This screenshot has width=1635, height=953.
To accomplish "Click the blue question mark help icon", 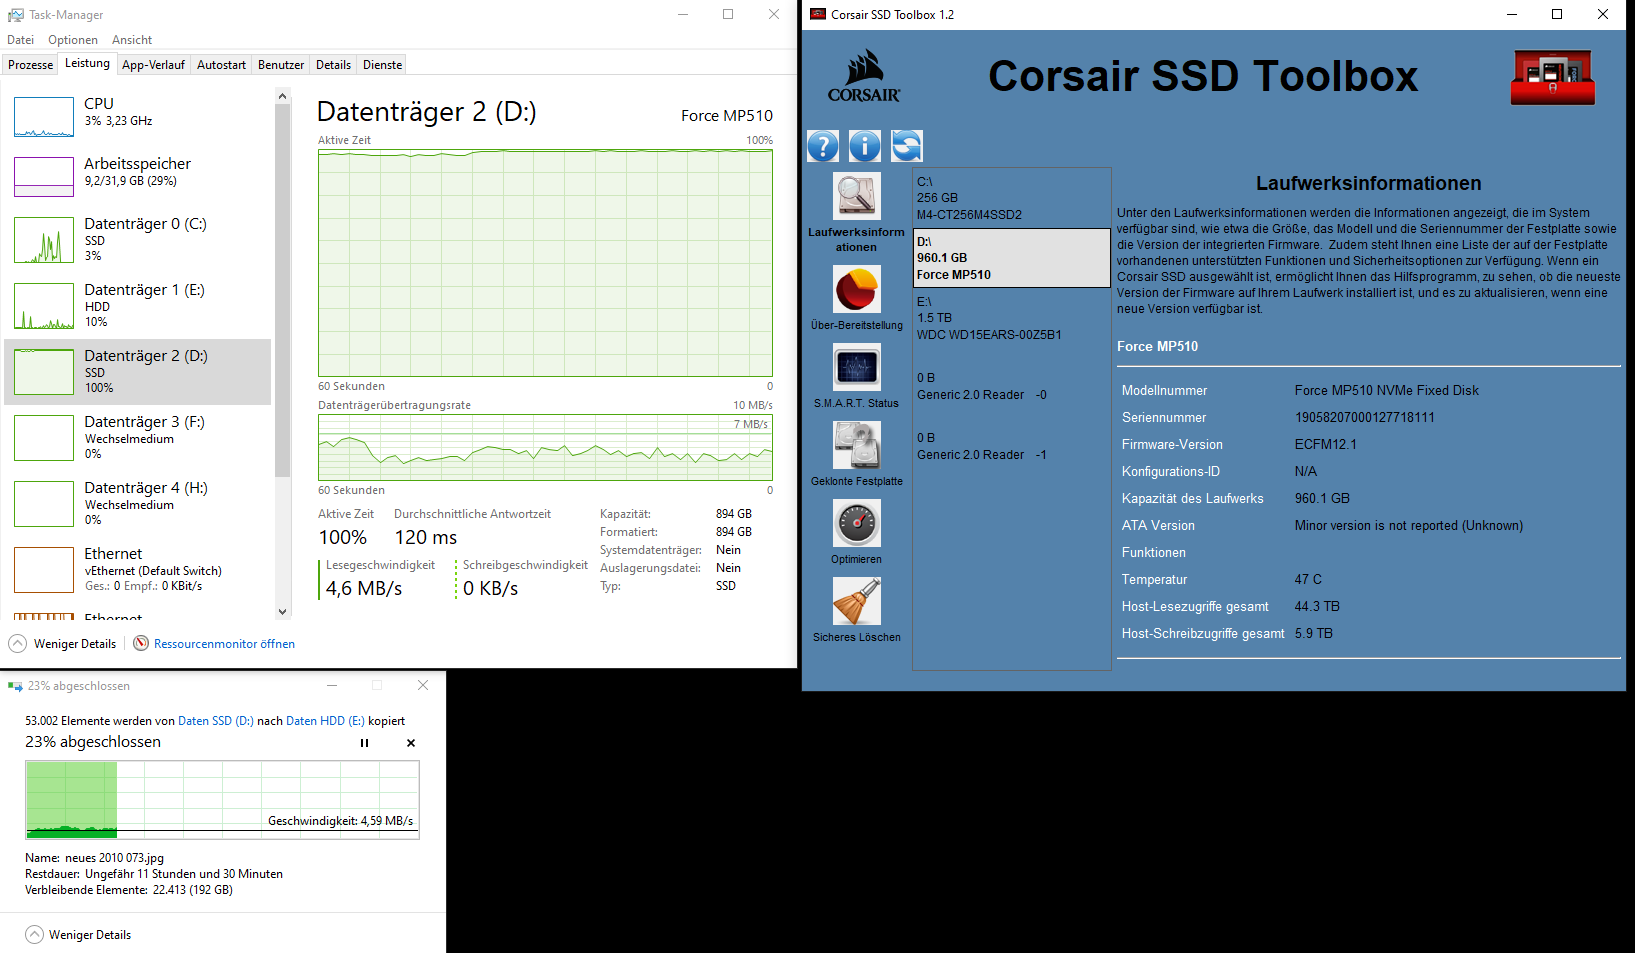I will click(x=823, y=146).
